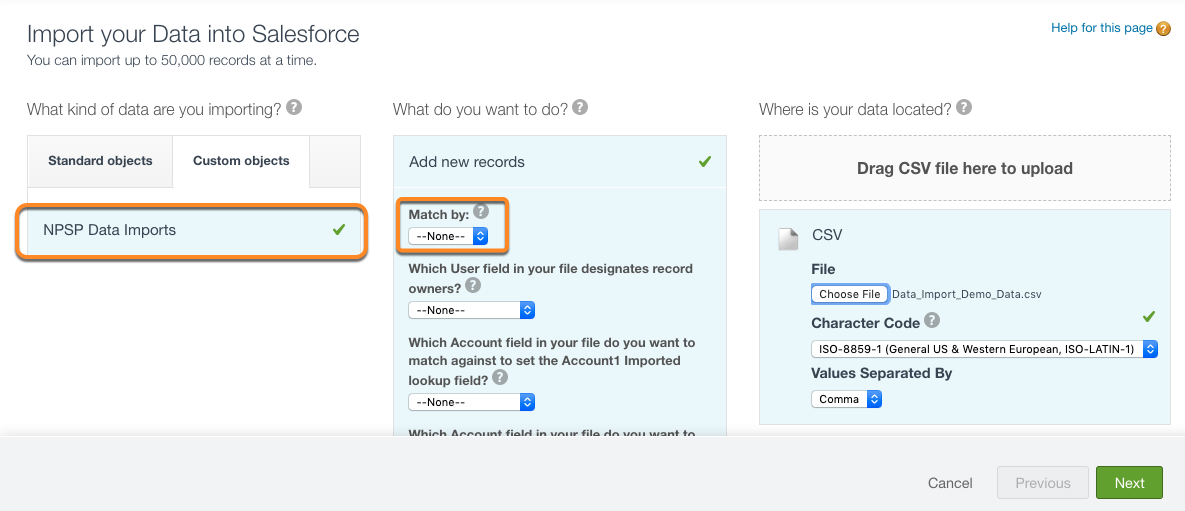Open the Account1 Imported lookup field dropdown
1185x511 pixels.
coord(472,402)
